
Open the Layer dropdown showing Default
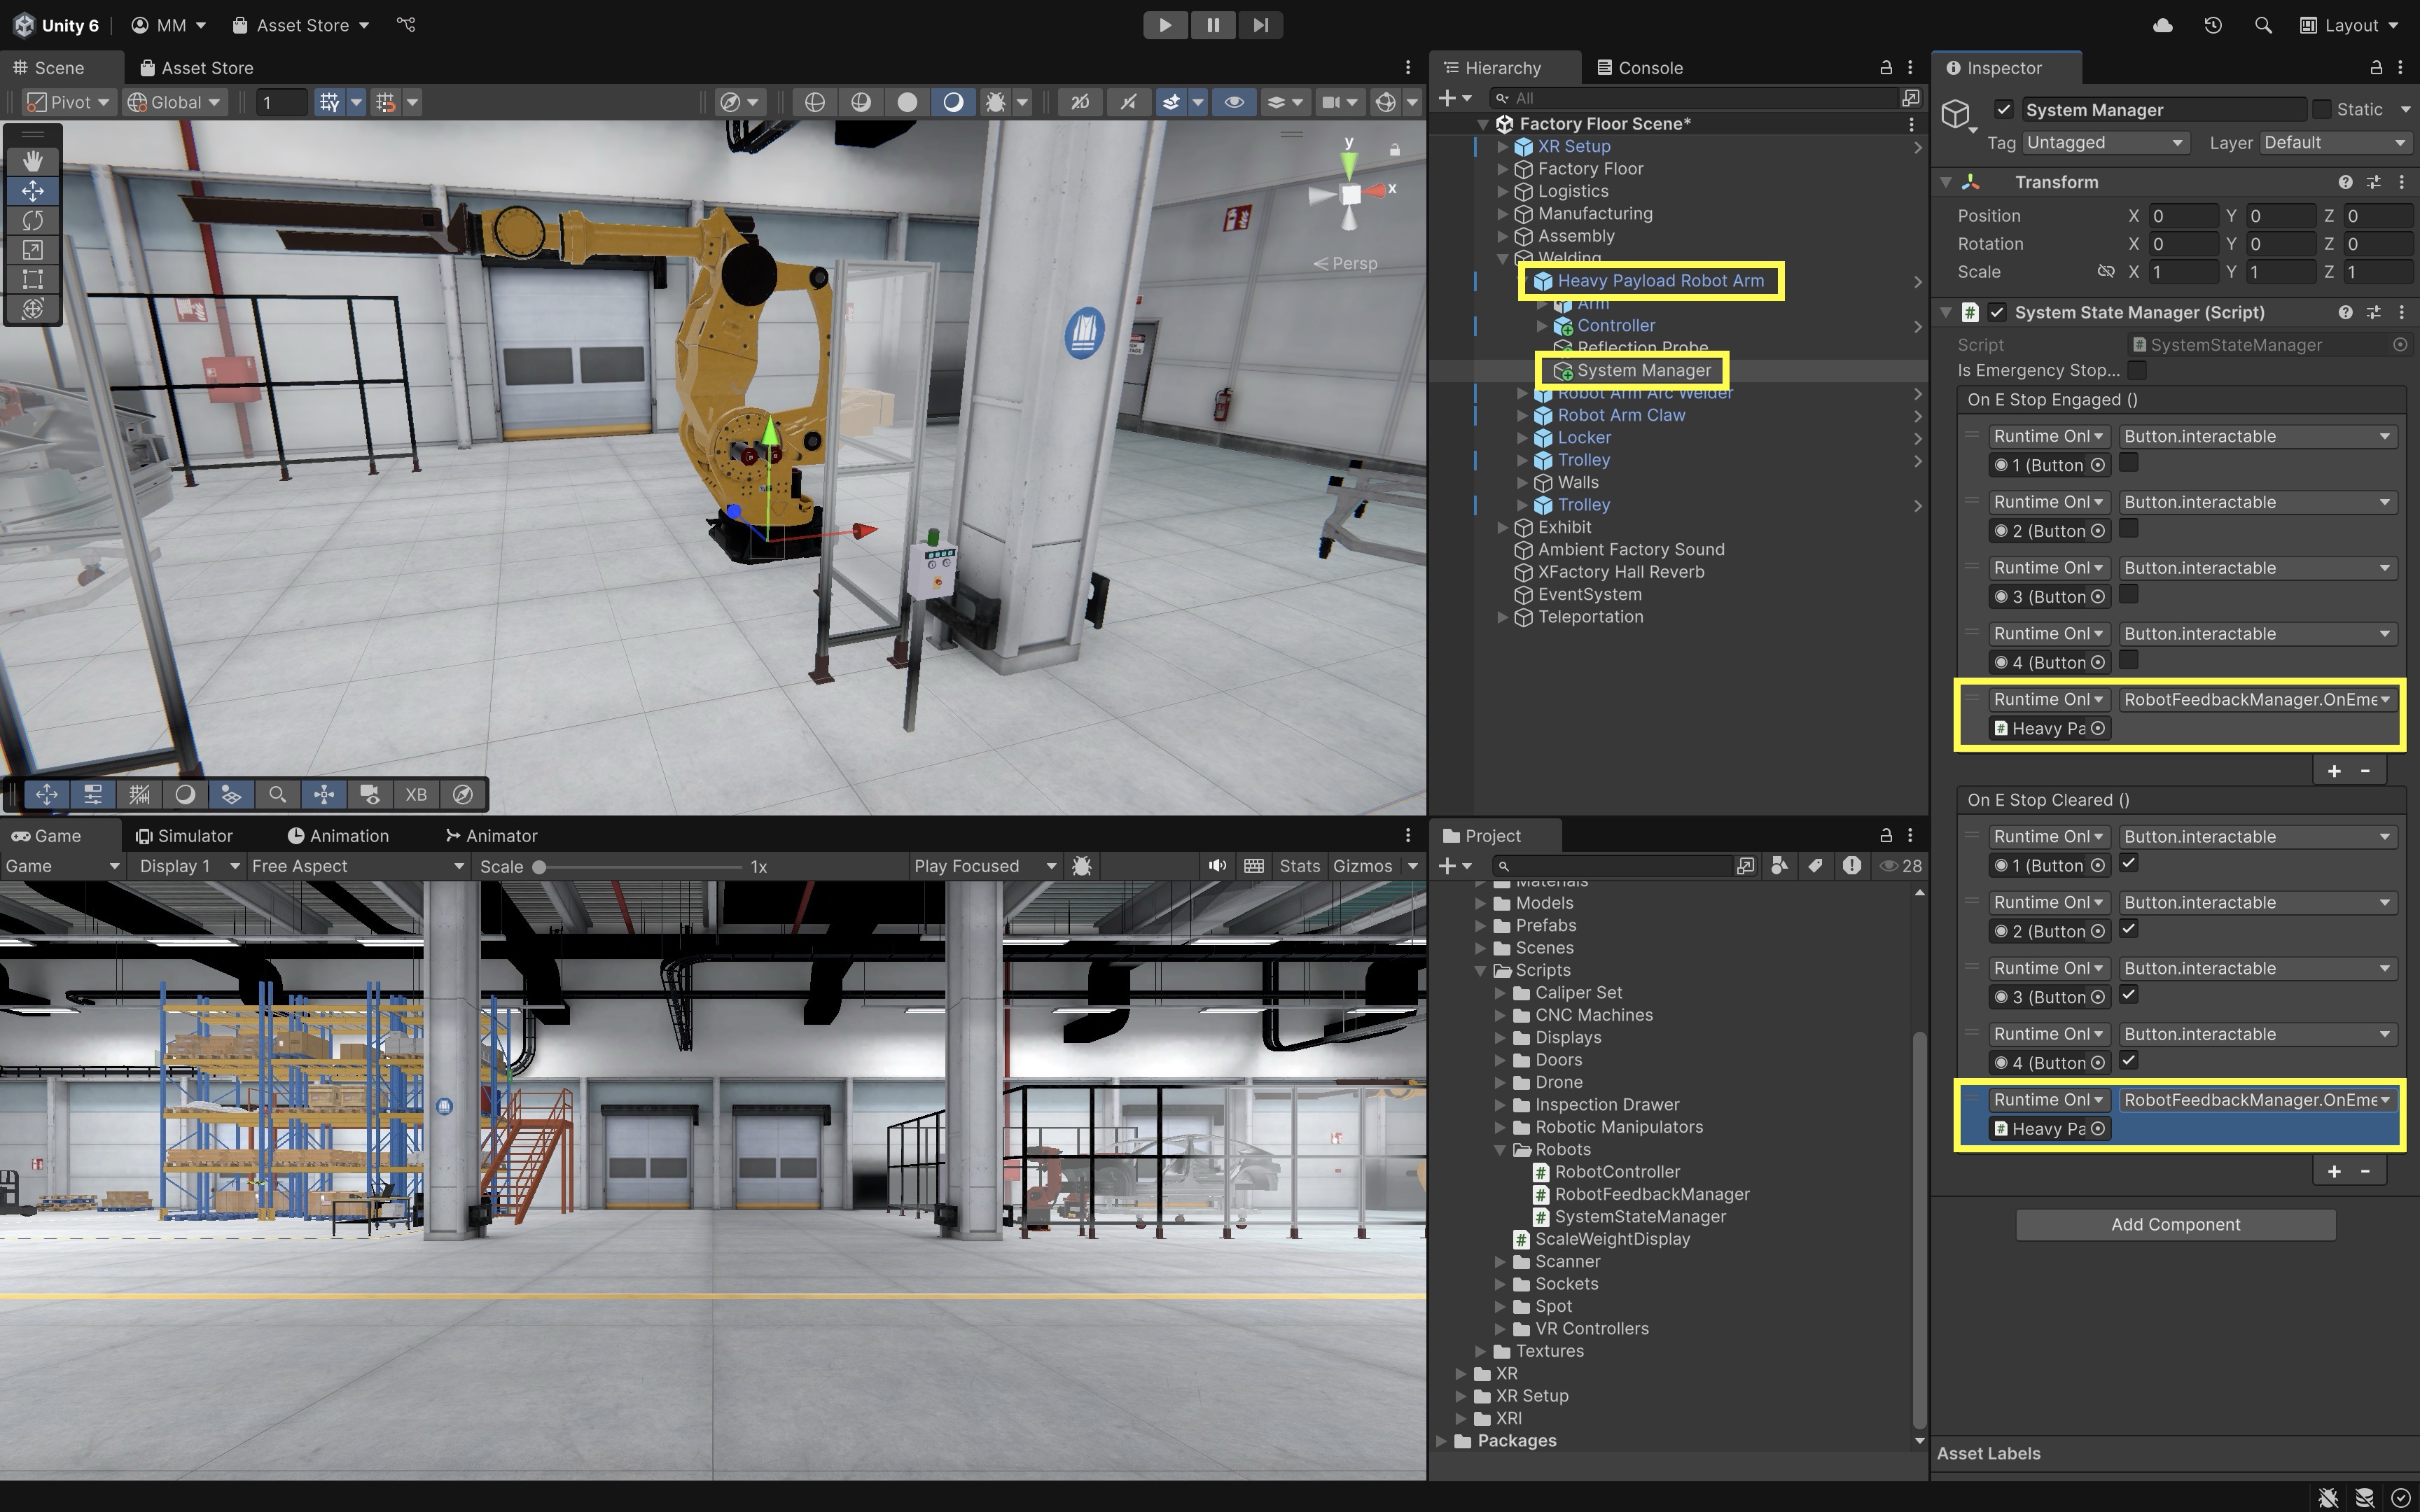(2333, 143)
